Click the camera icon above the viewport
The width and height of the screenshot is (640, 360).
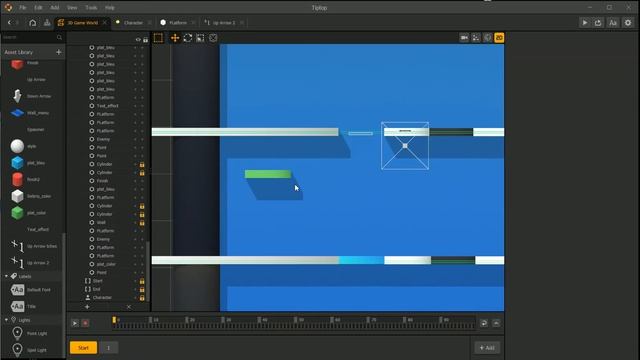pos(464,38)
